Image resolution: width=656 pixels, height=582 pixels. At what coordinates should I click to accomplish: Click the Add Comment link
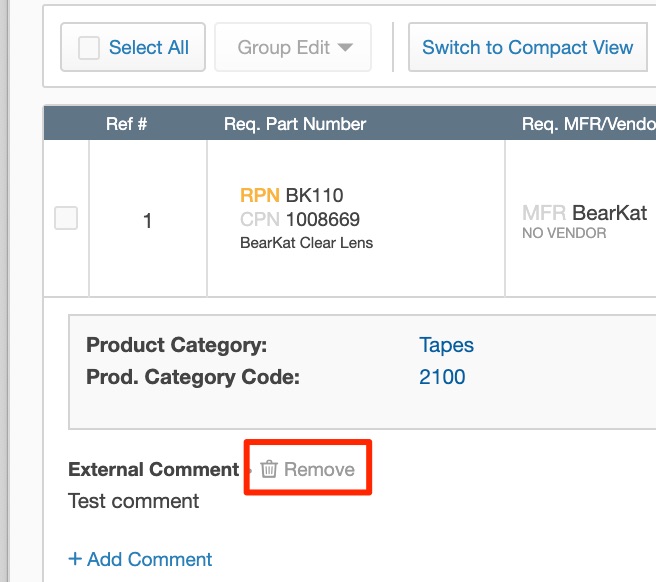[149, 559]
